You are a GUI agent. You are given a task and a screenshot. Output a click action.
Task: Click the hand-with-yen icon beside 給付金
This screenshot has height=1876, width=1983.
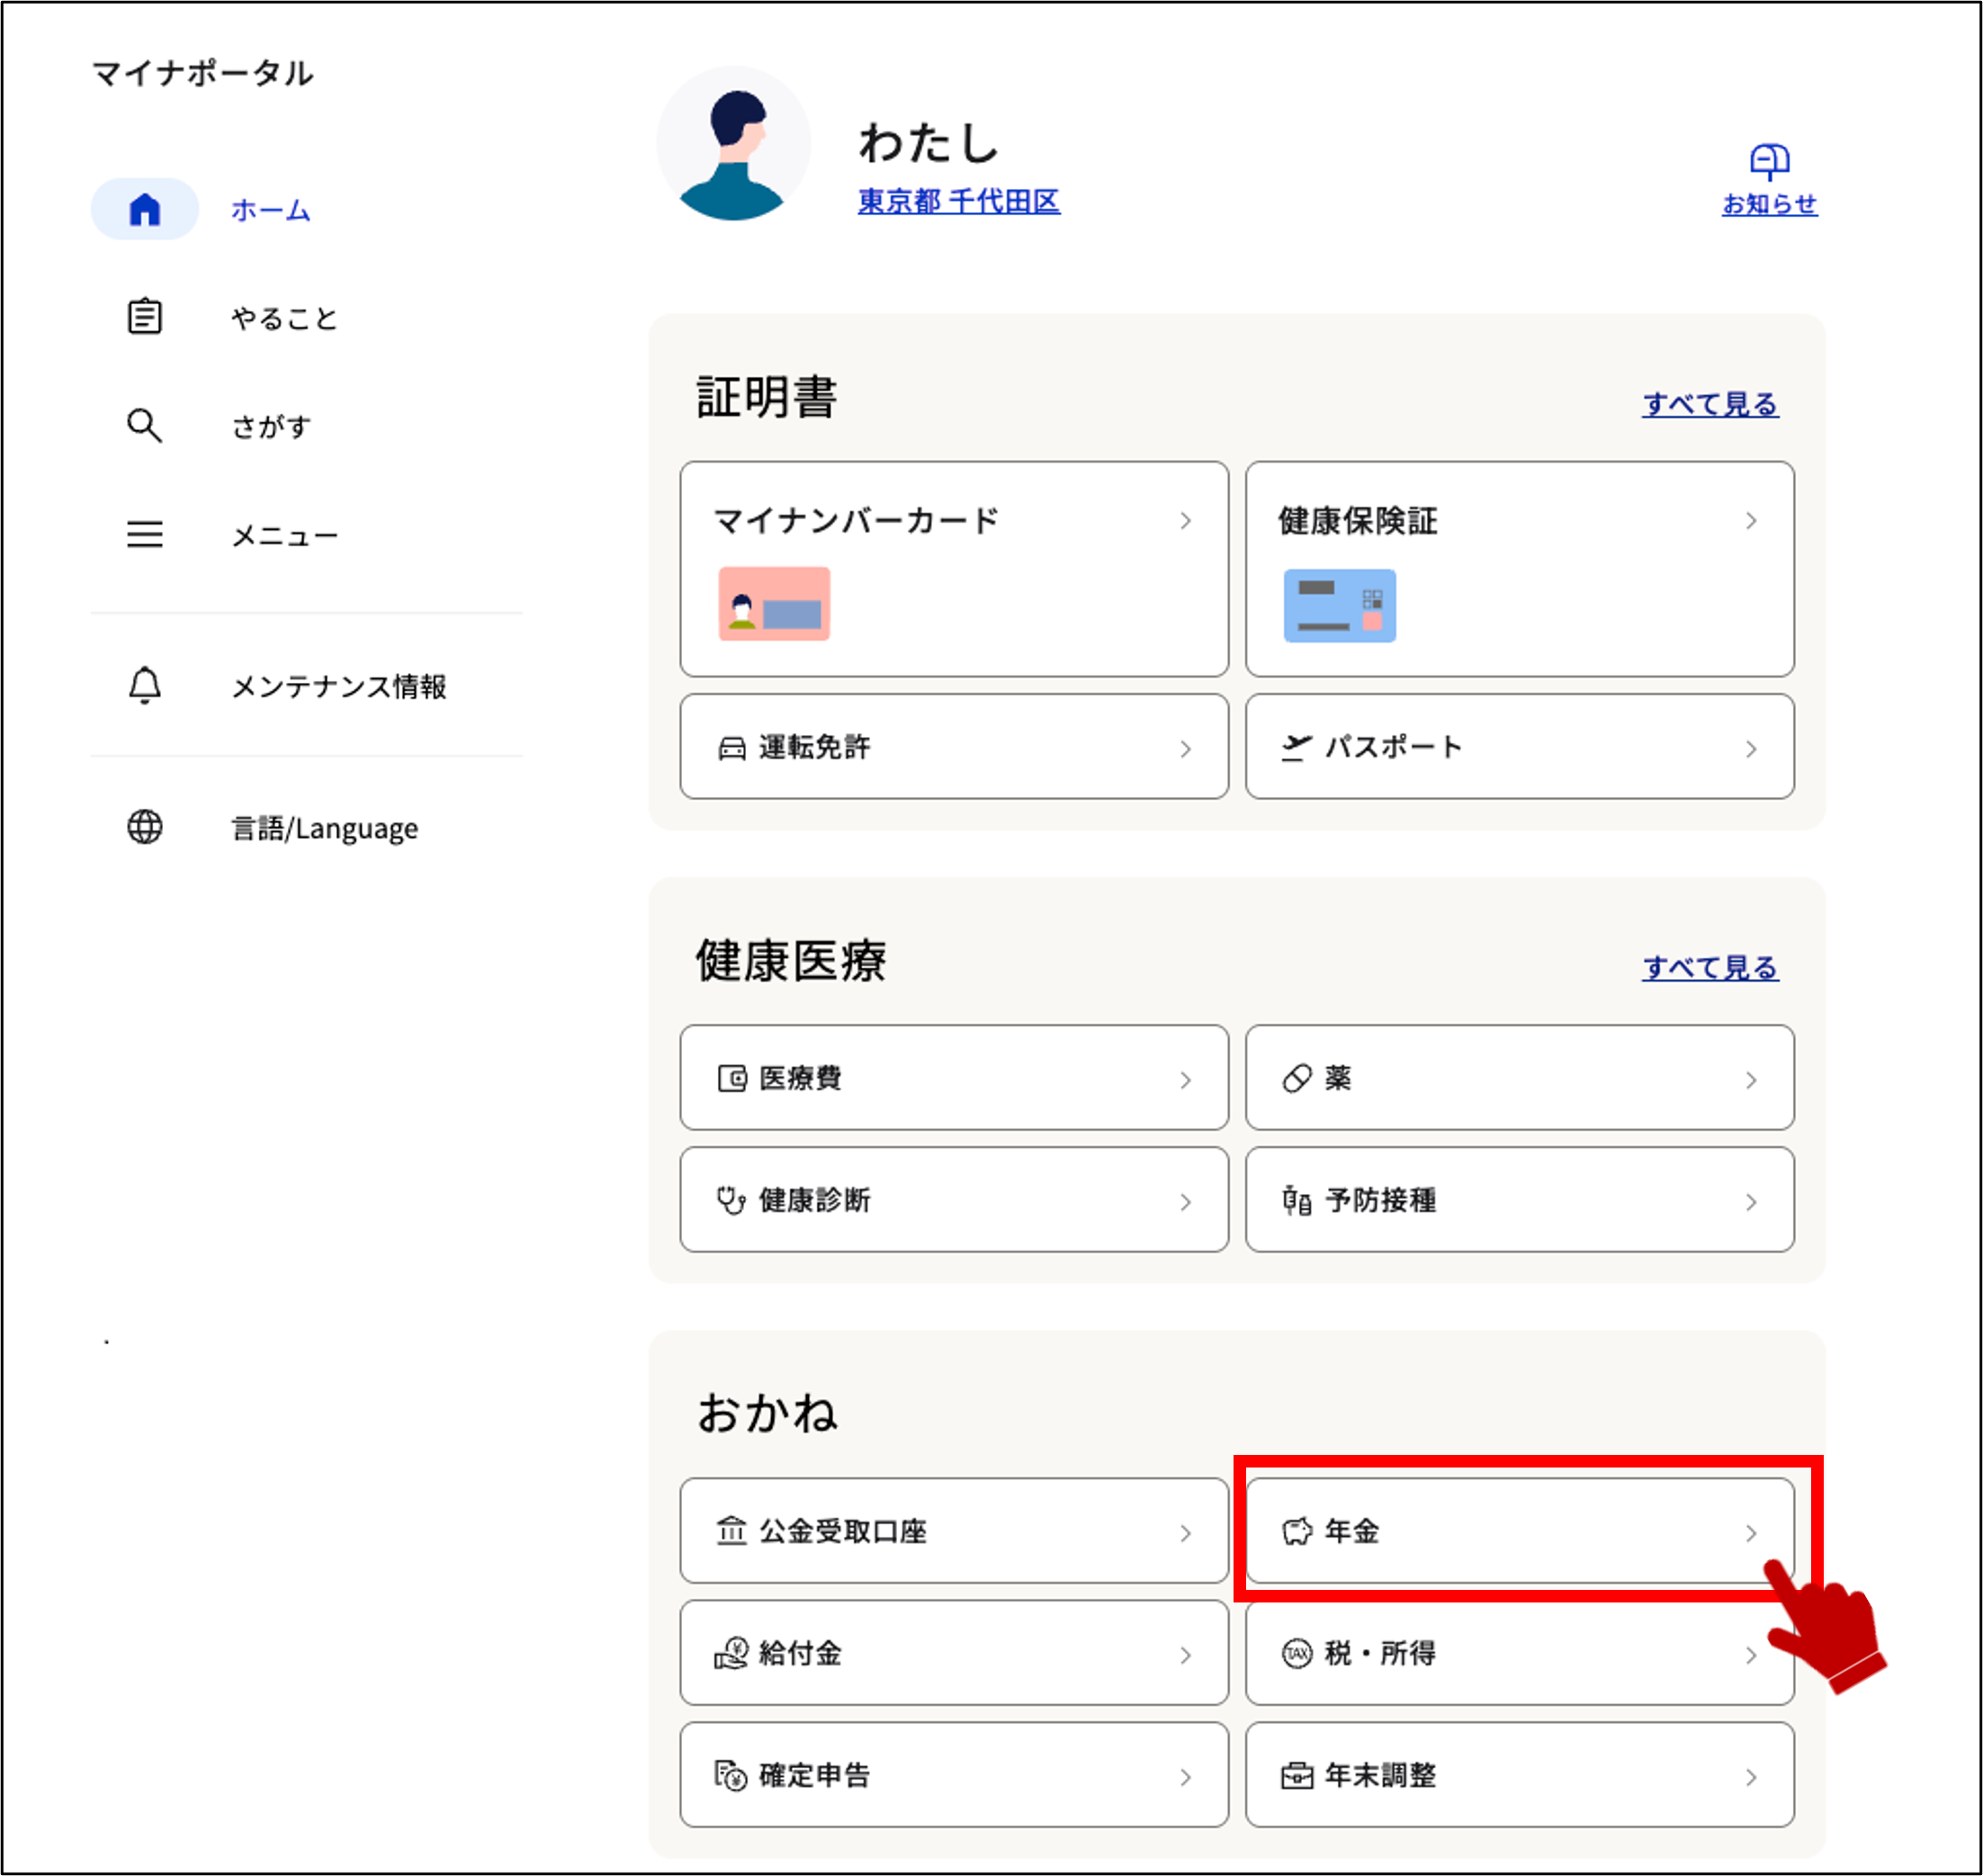click(x=731, y=1653)
